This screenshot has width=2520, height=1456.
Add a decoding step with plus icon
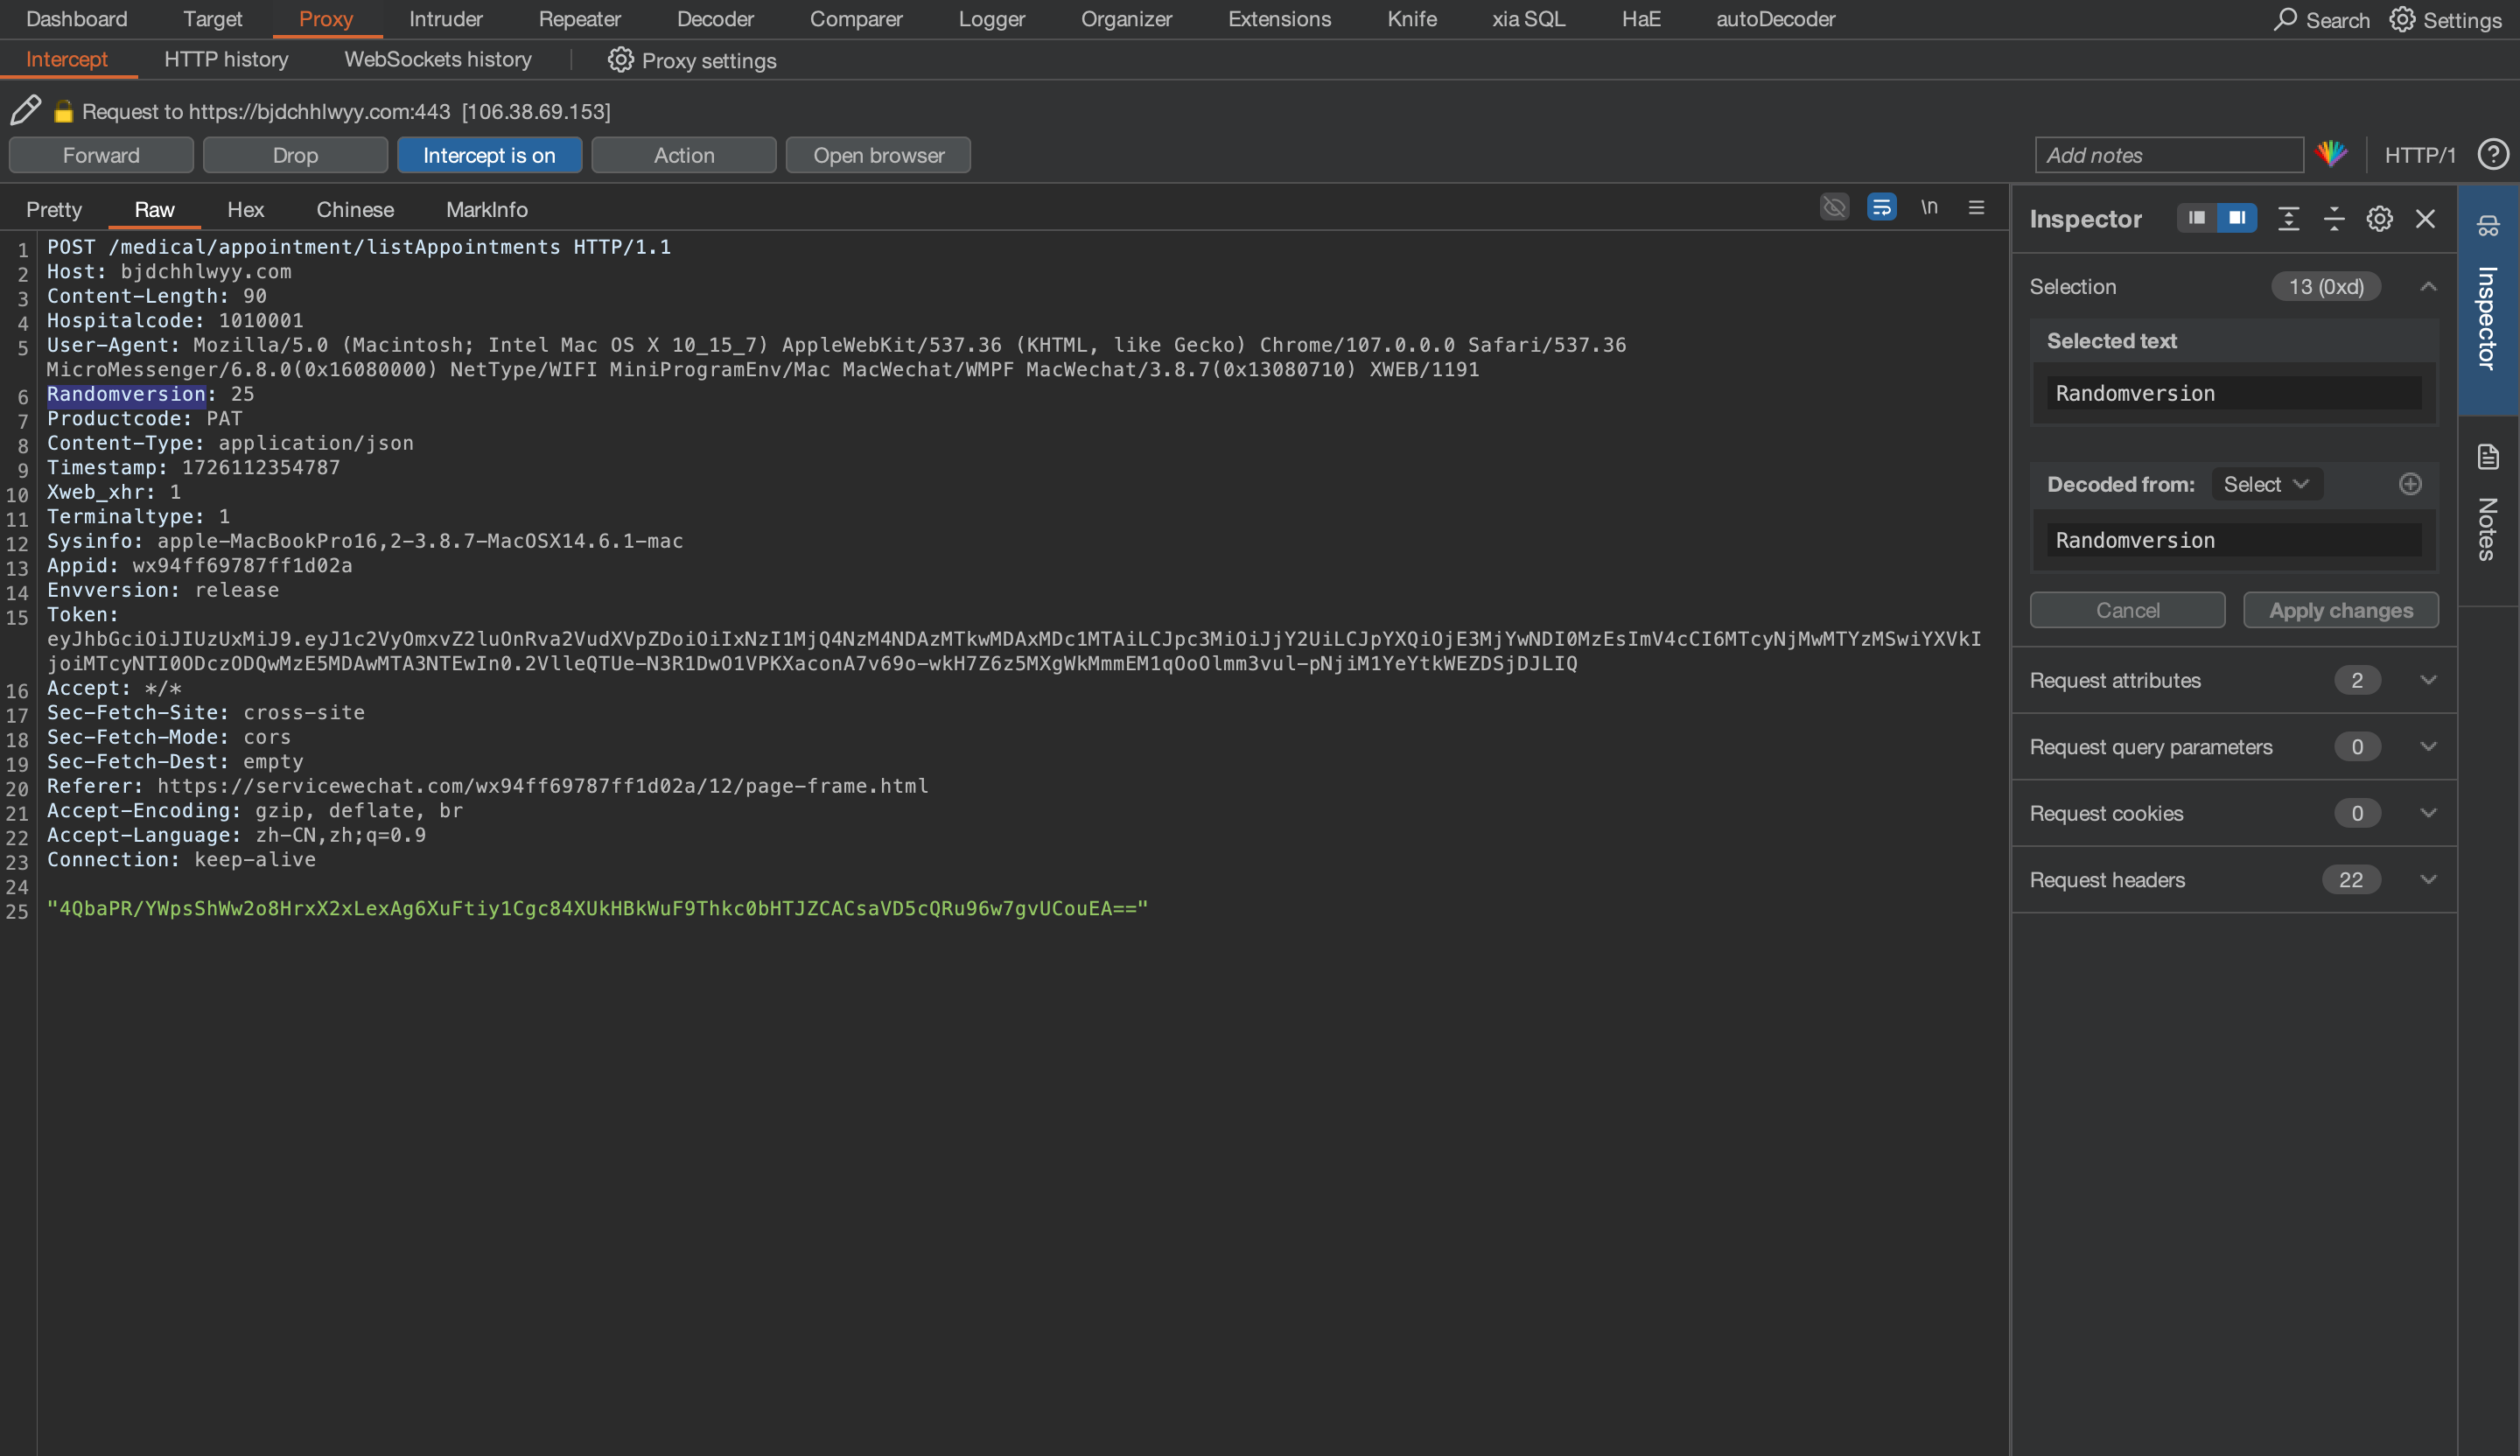click(2410, 484)
